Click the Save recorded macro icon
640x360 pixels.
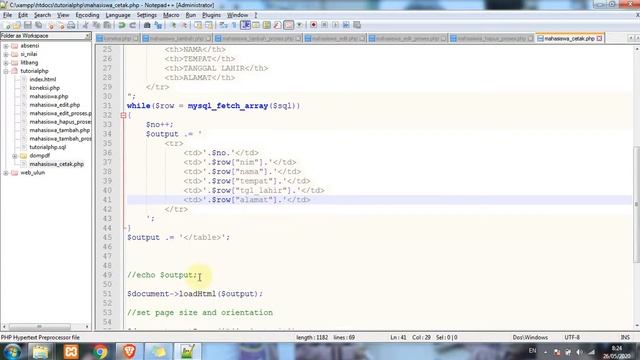[x=357, y=25]
